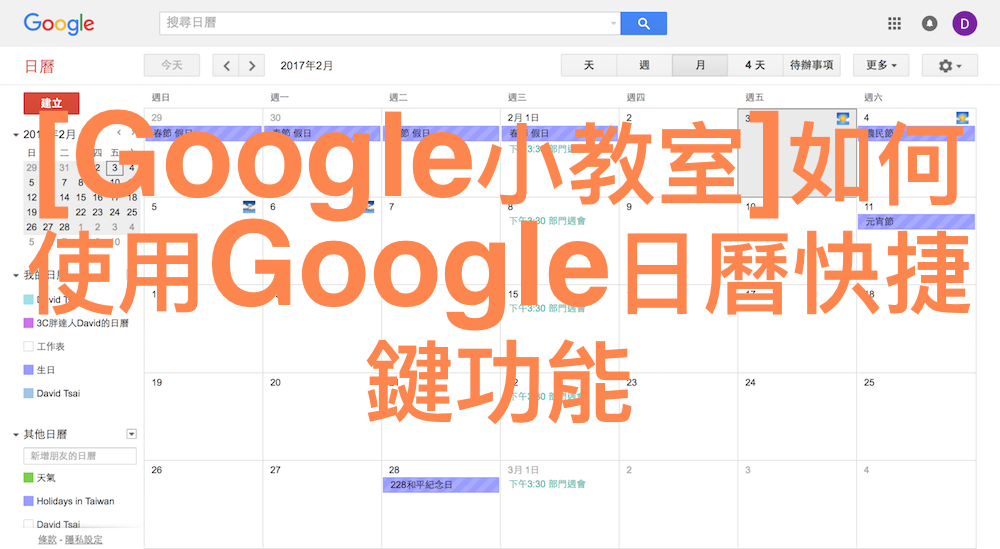Go to previous month arrow
1000x549 pixels.
pos(226,65)
